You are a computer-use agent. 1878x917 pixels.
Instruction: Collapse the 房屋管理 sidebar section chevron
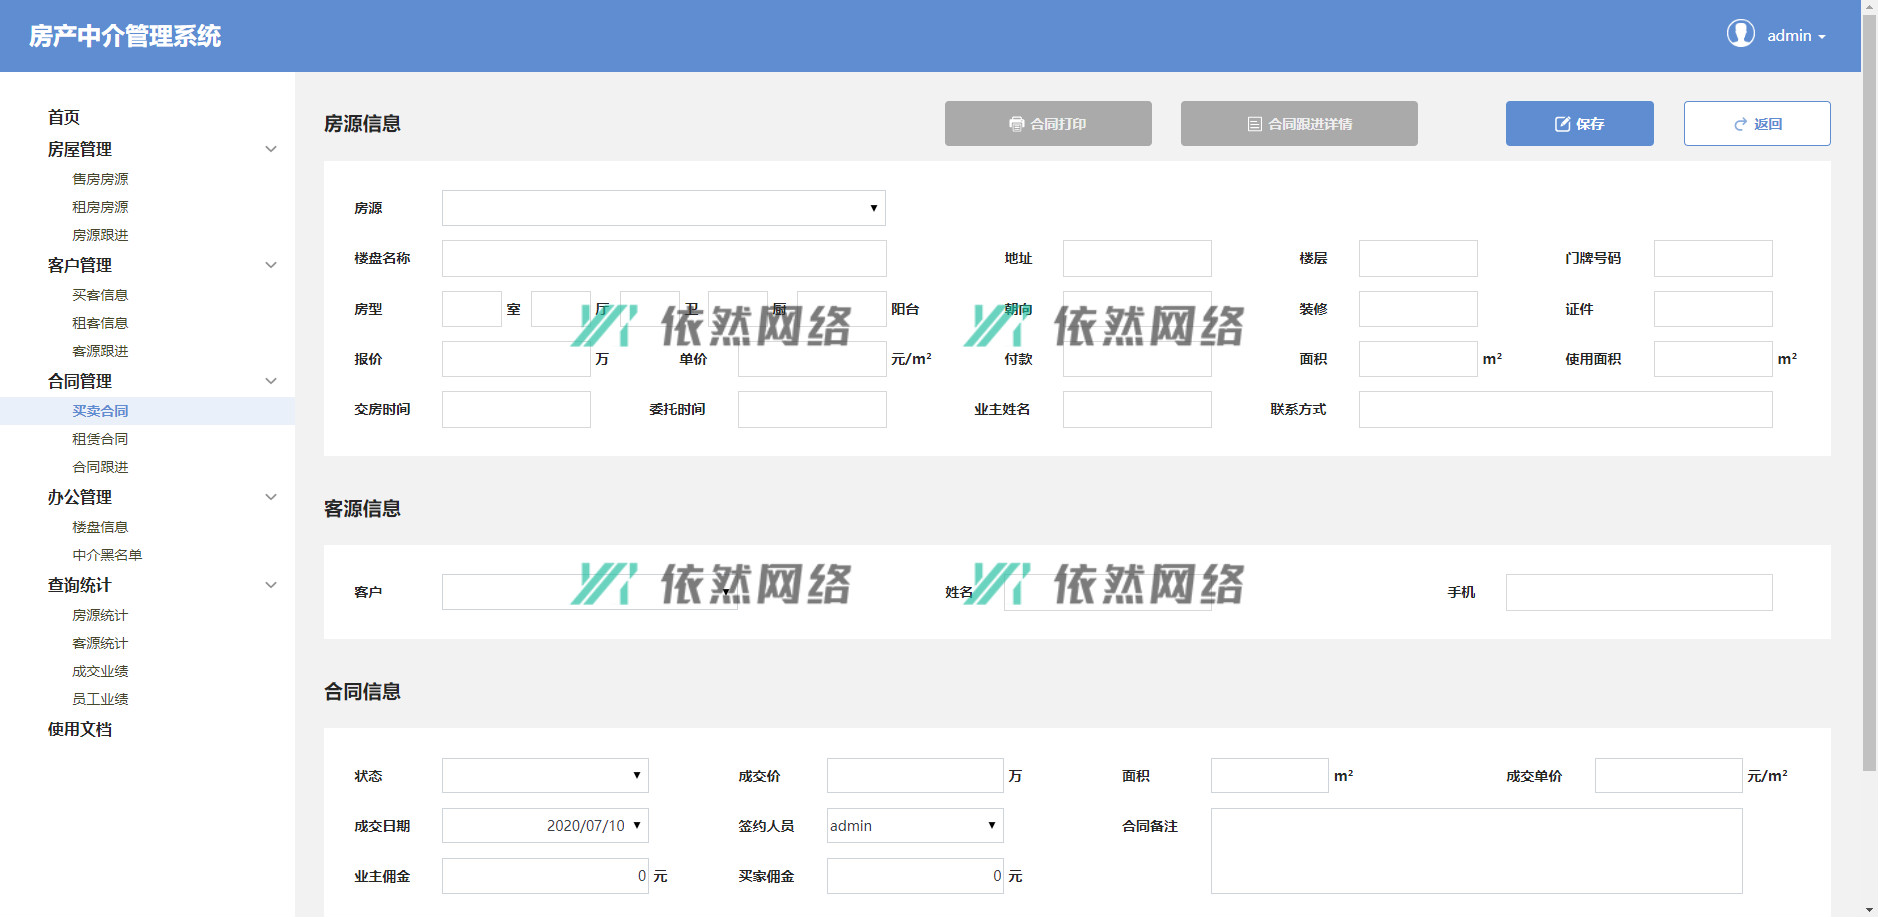tap(270, 149)
